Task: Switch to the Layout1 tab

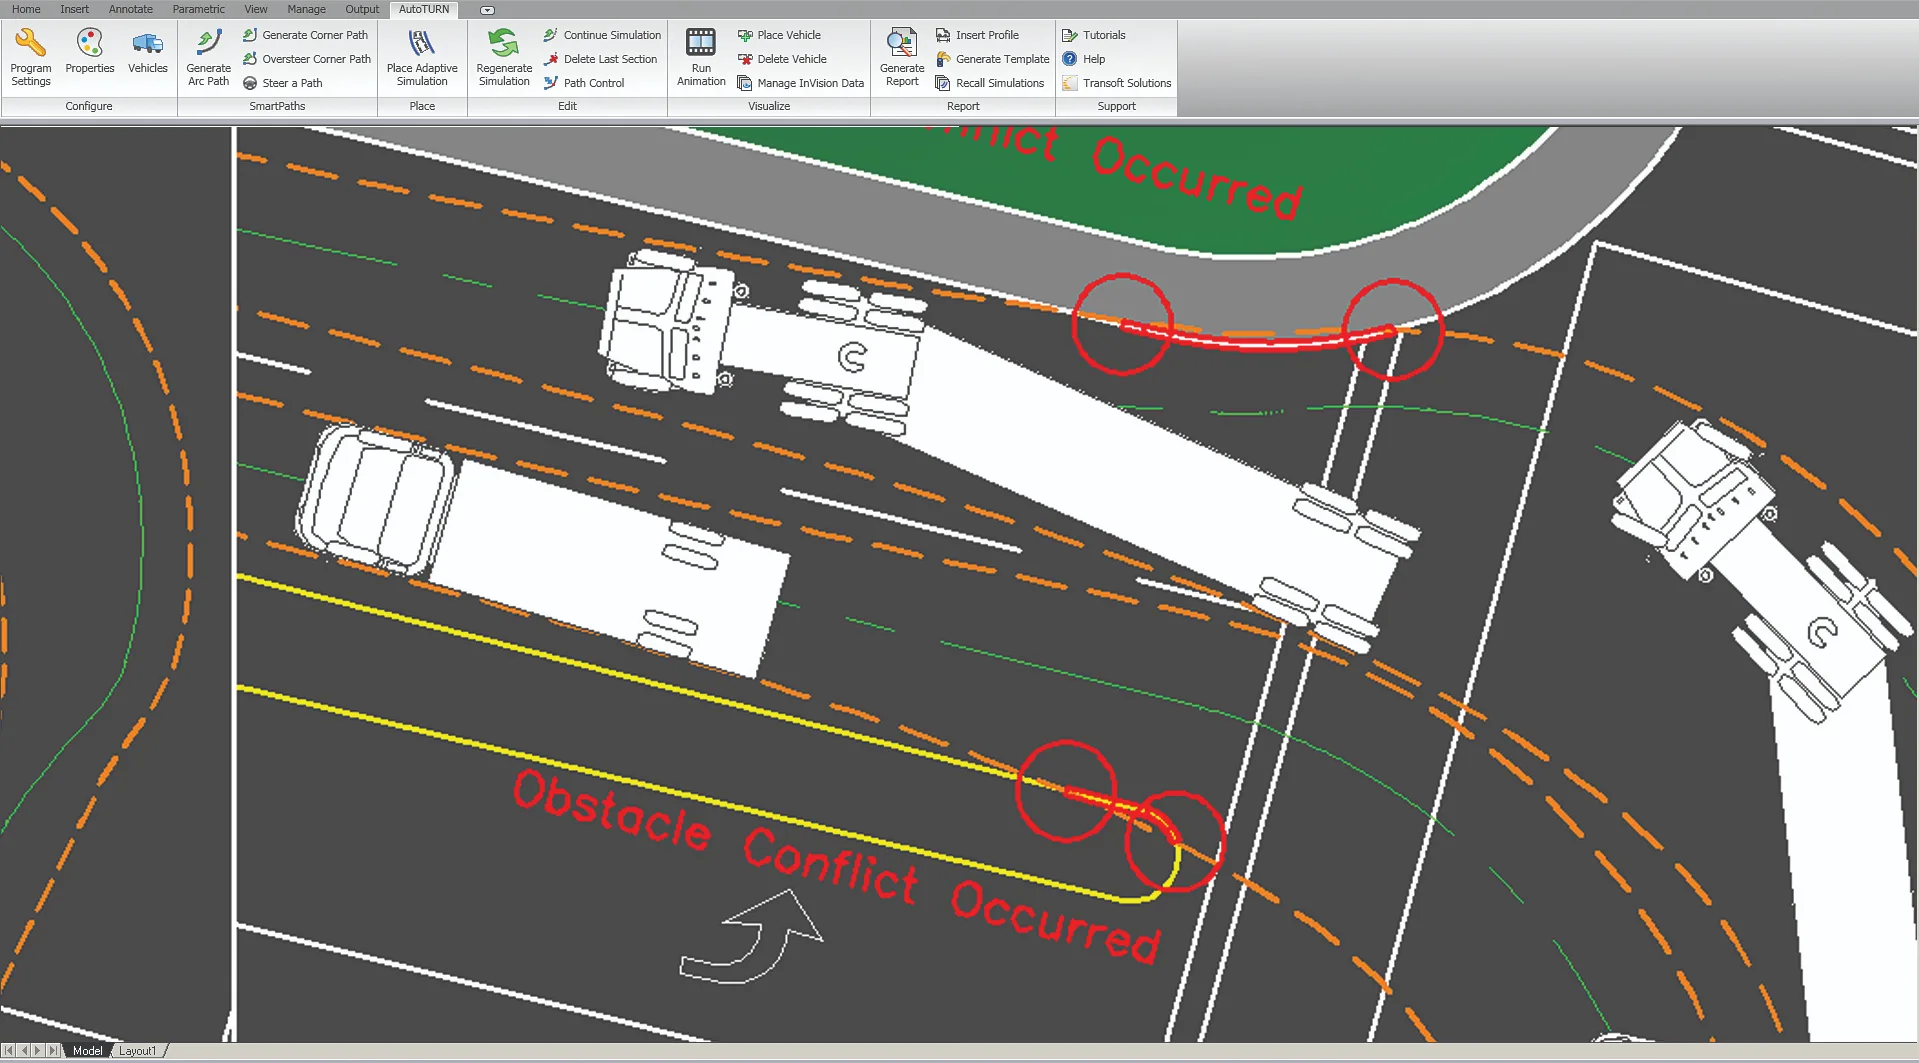Action: coord(138,1051)
